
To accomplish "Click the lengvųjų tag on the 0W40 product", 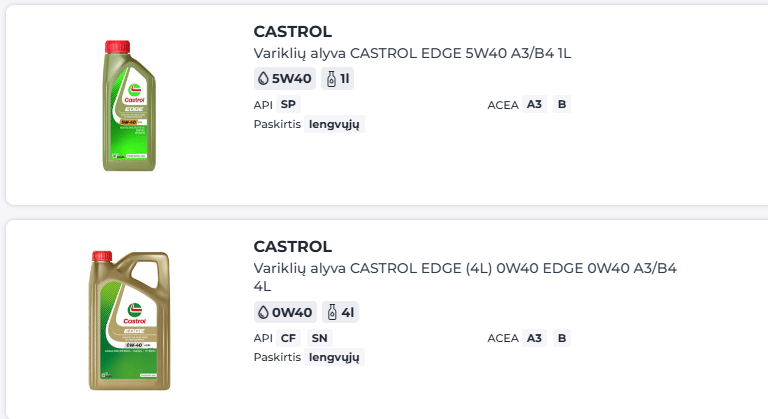I will 334,357.
